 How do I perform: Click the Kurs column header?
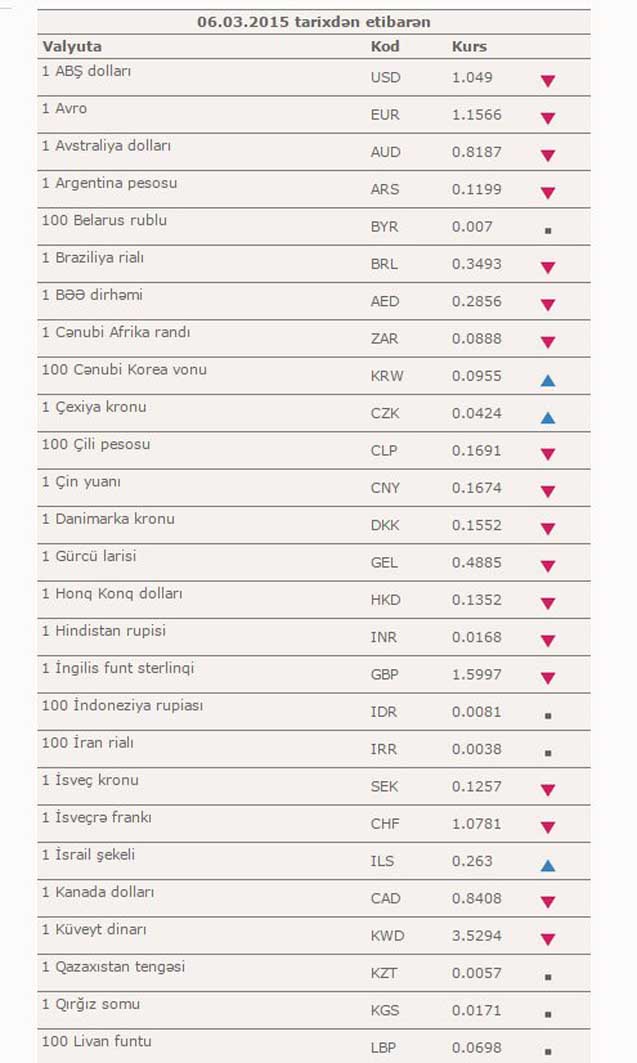tap(470, 47)
